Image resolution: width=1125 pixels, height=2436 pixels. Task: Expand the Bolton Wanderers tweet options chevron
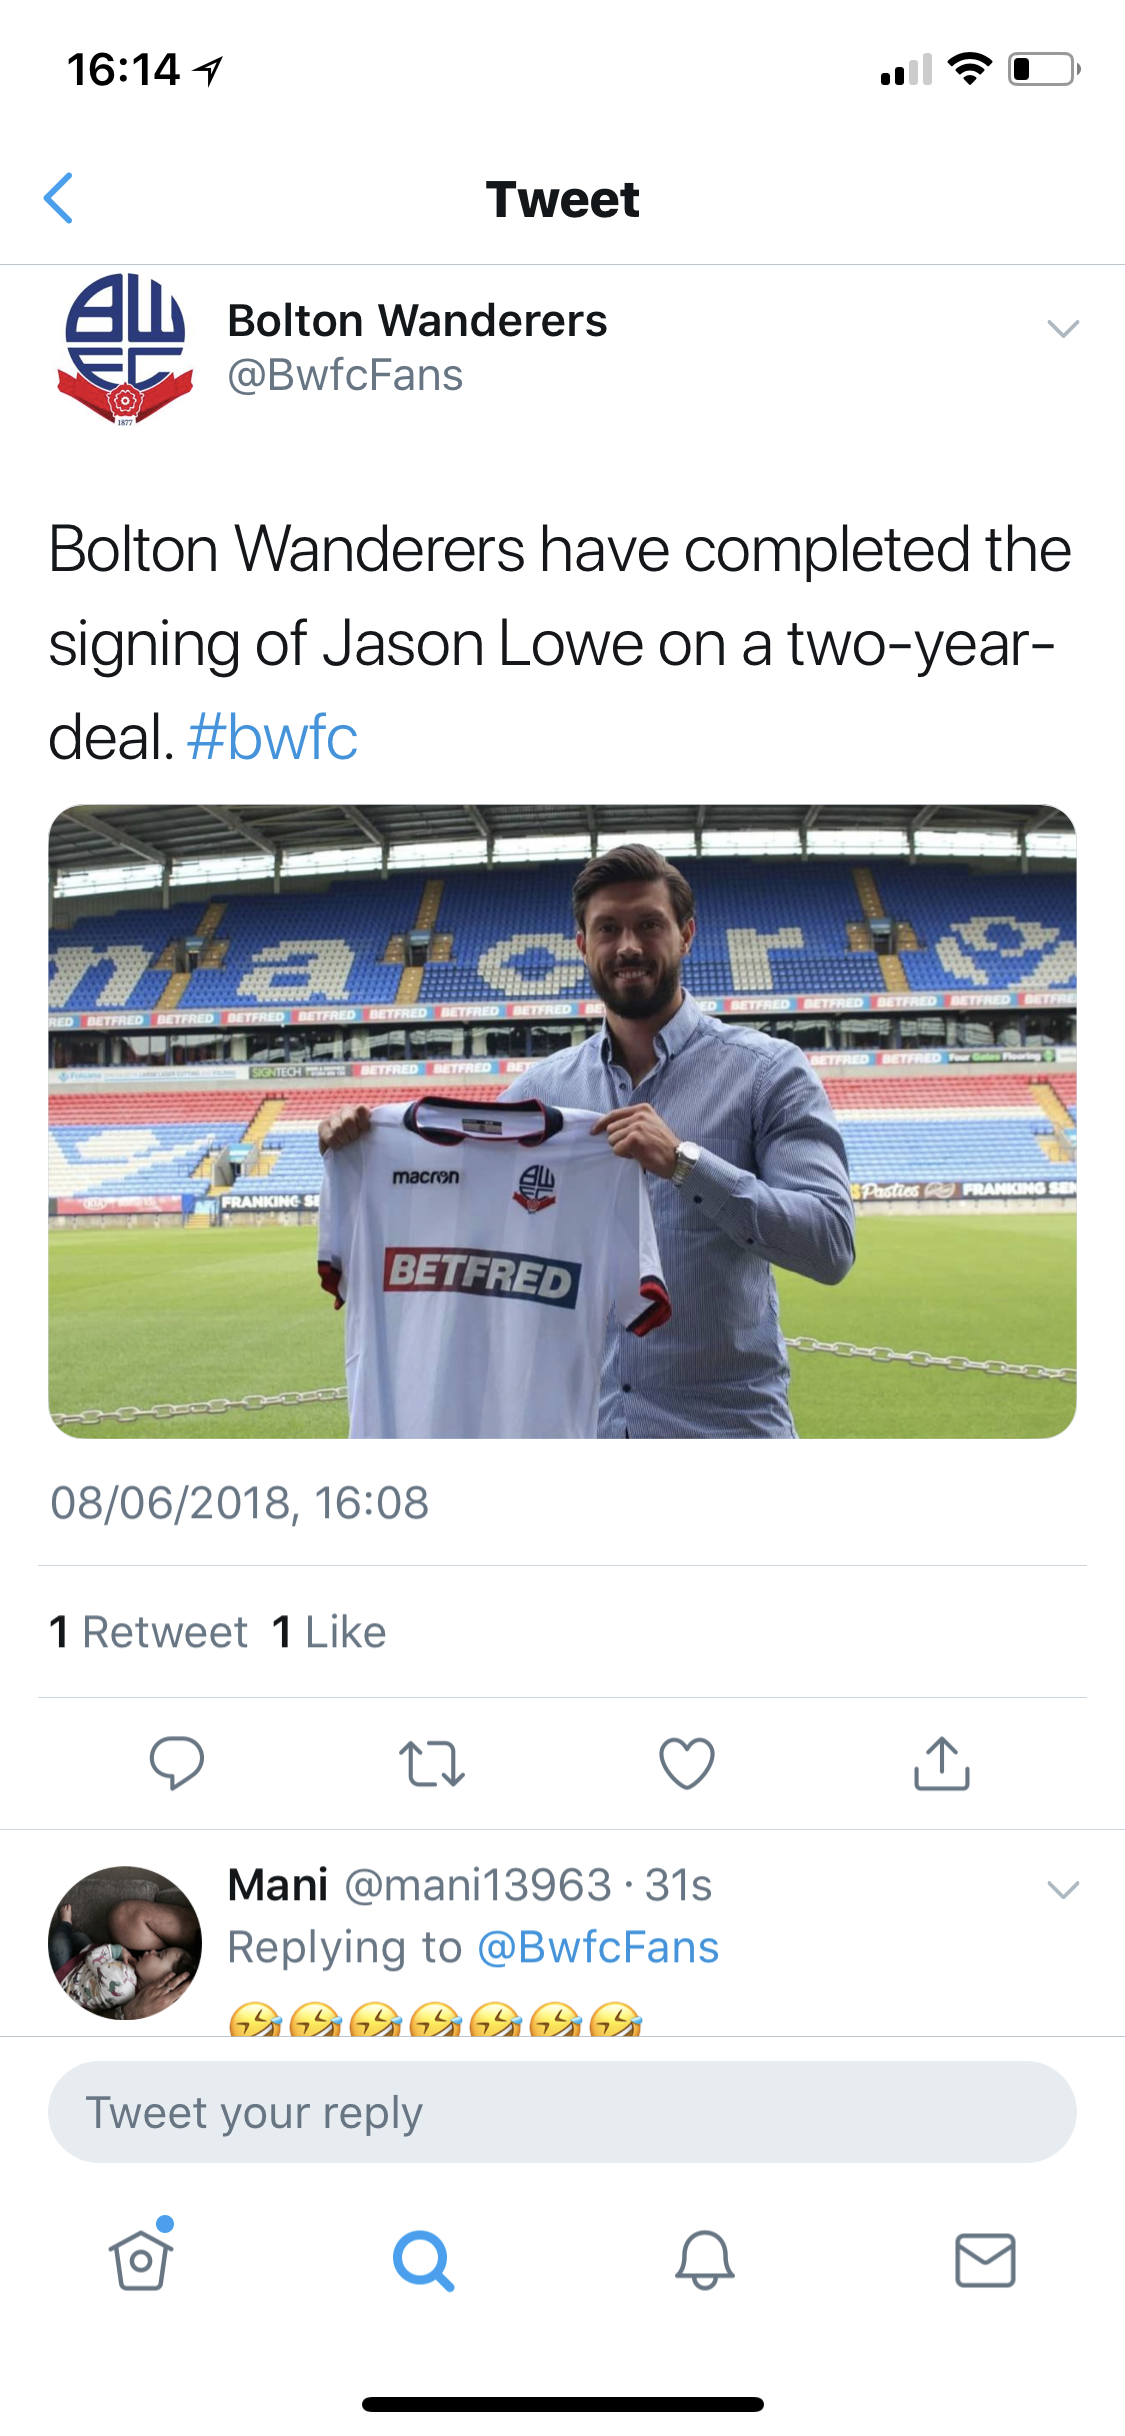click(1062, 328)
